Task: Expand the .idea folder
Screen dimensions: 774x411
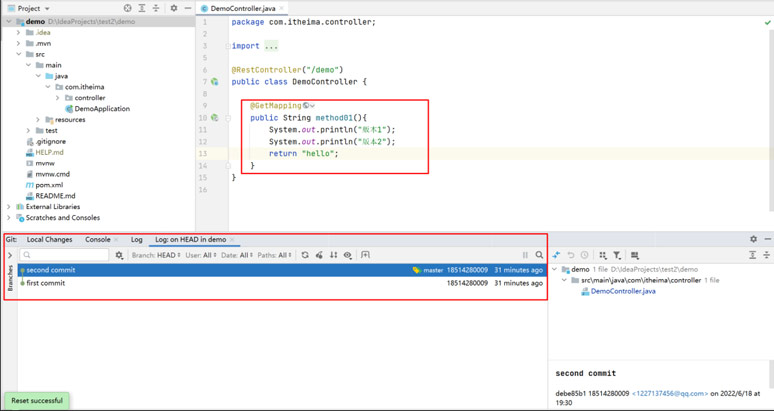Action: [18, 33]
